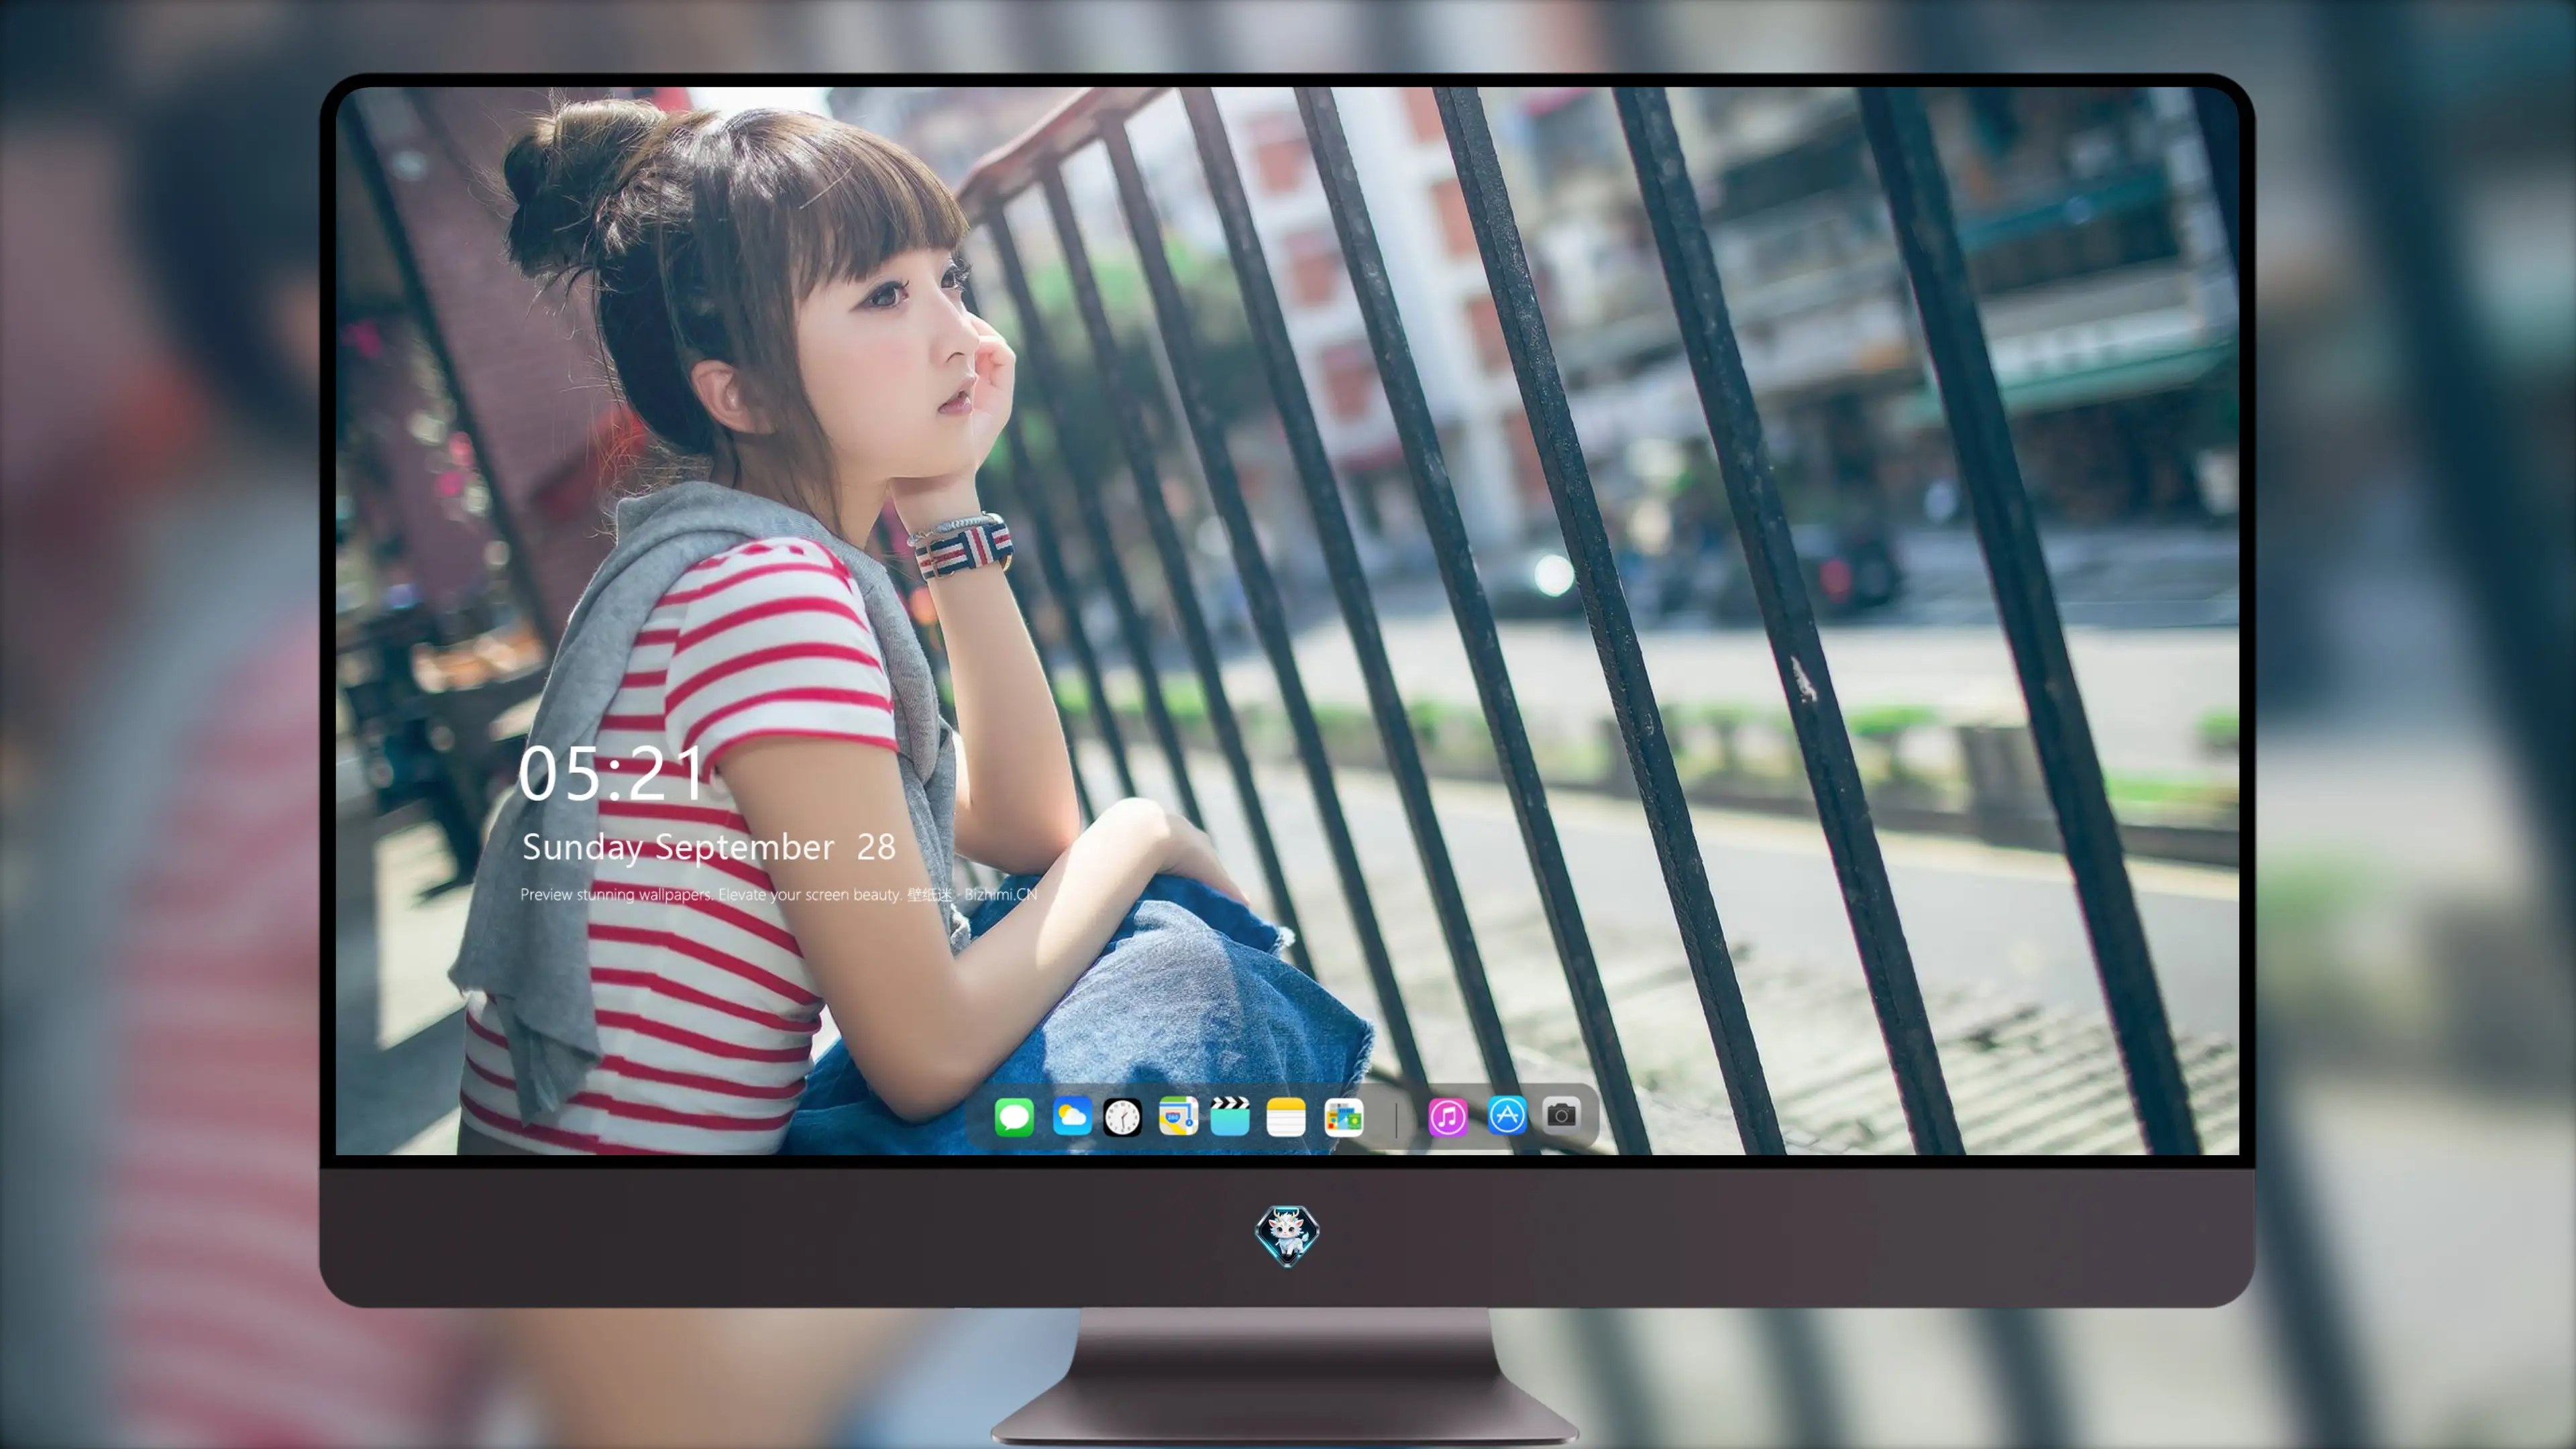Open the Clock app in the dock

(1122, 1116)
